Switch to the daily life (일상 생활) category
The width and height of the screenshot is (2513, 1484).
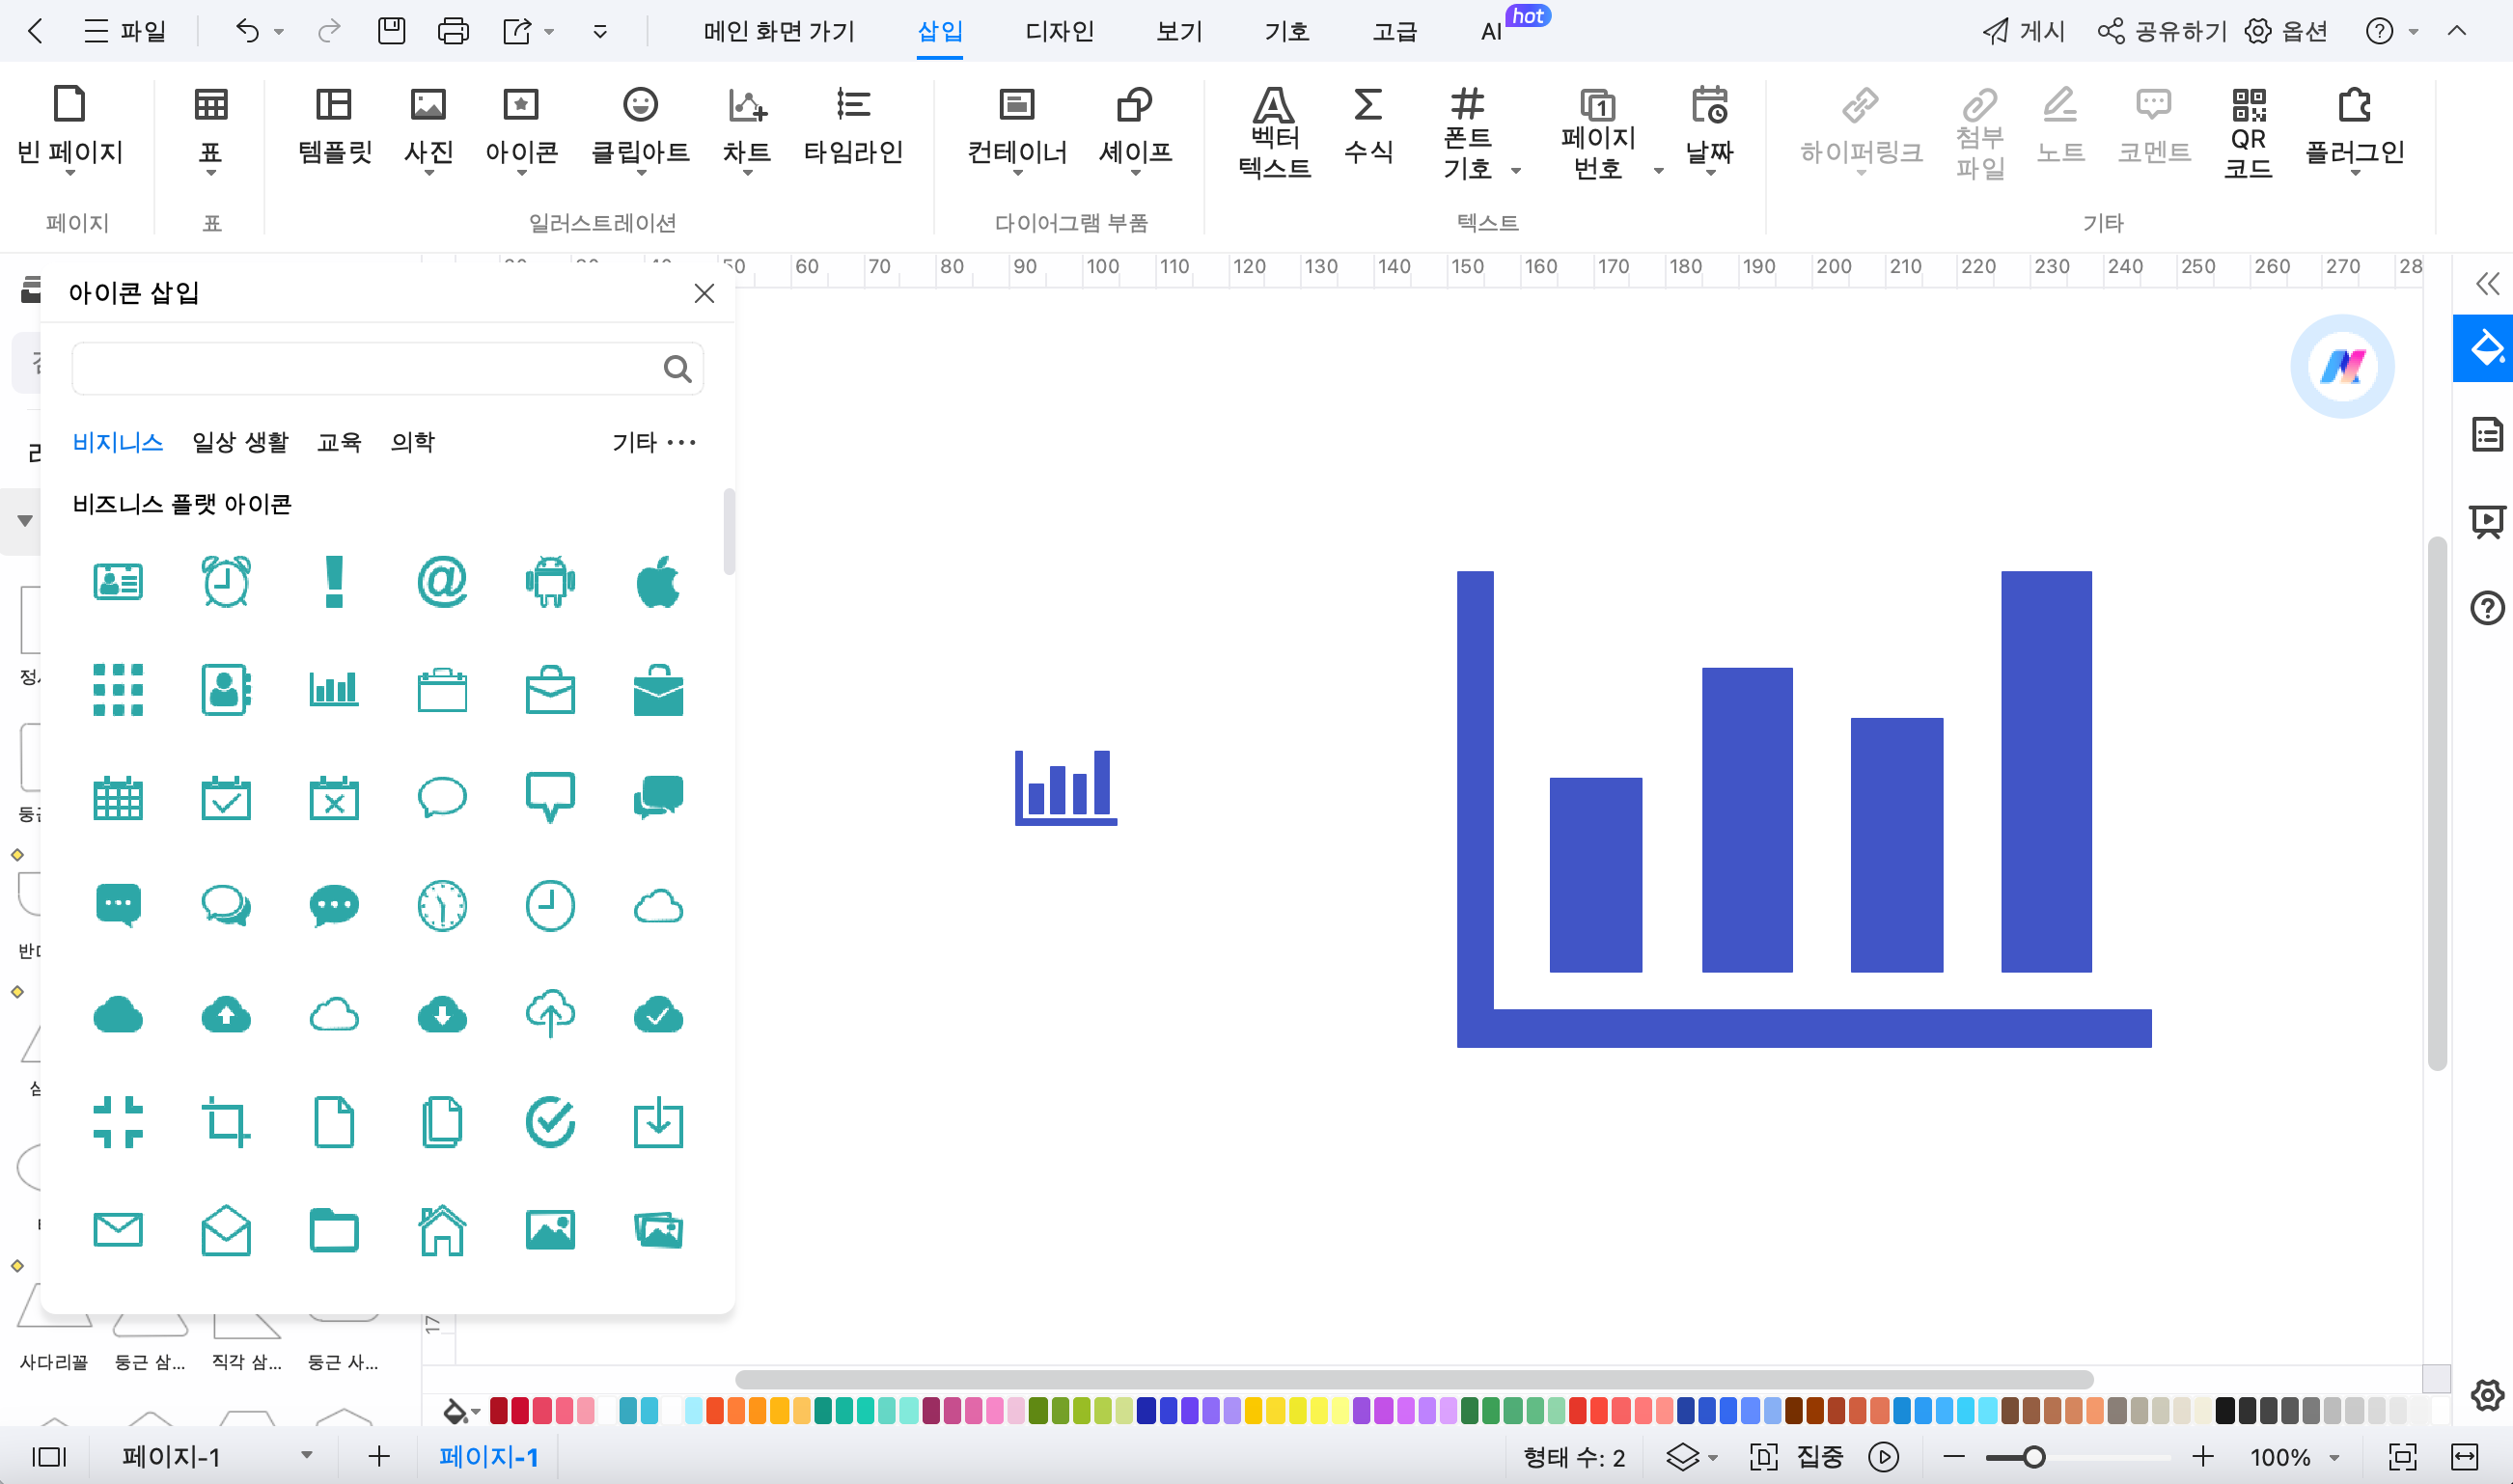[x=240, y=441]
